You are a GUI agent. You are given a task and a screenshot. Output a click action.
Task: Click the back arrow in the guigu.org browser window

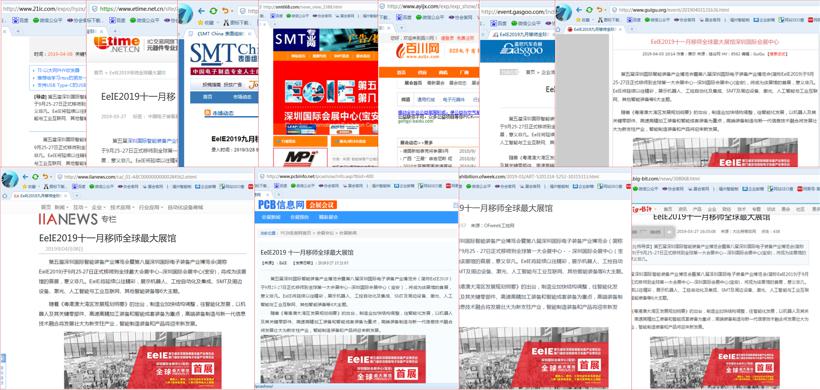(579, 10)
